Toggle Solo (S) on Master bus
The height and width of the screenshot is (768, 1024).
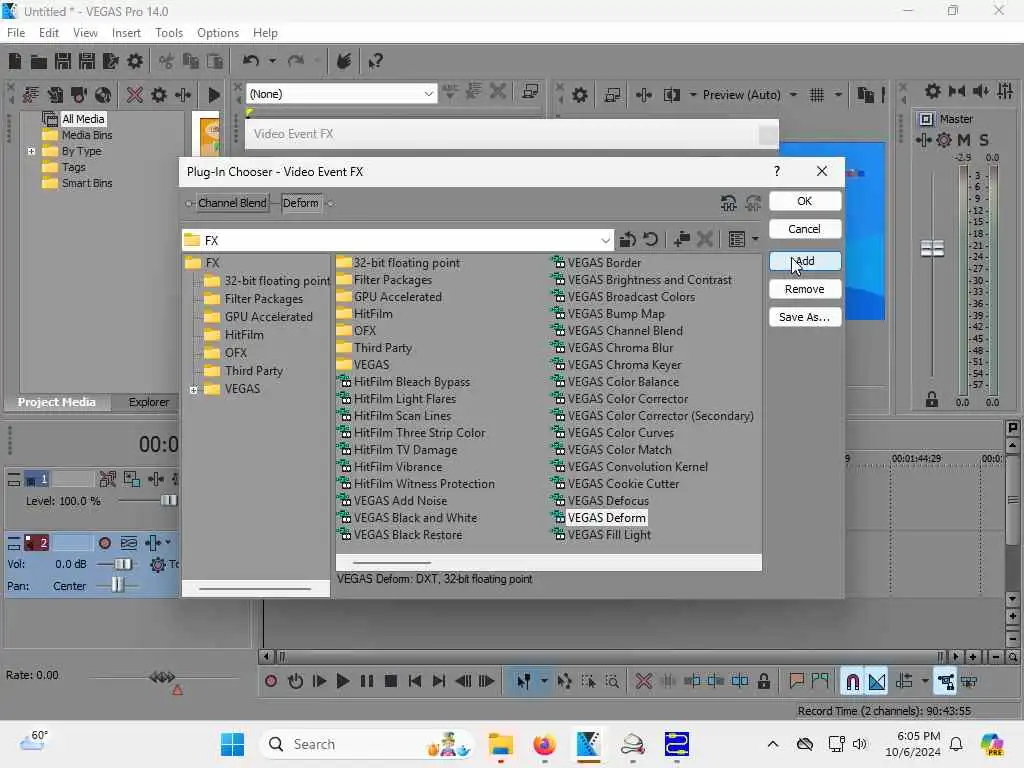click(984, 140)
